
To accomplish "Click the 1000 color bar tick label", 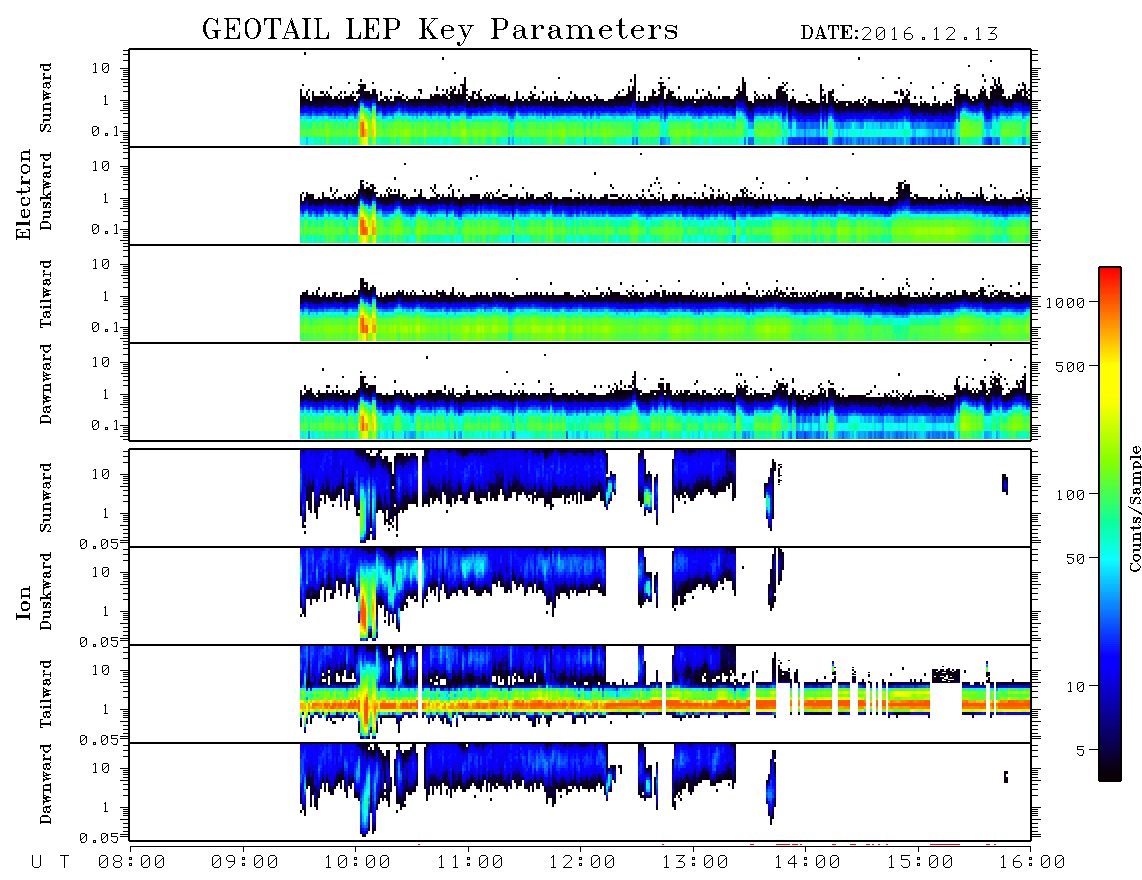I will 1065,302.
